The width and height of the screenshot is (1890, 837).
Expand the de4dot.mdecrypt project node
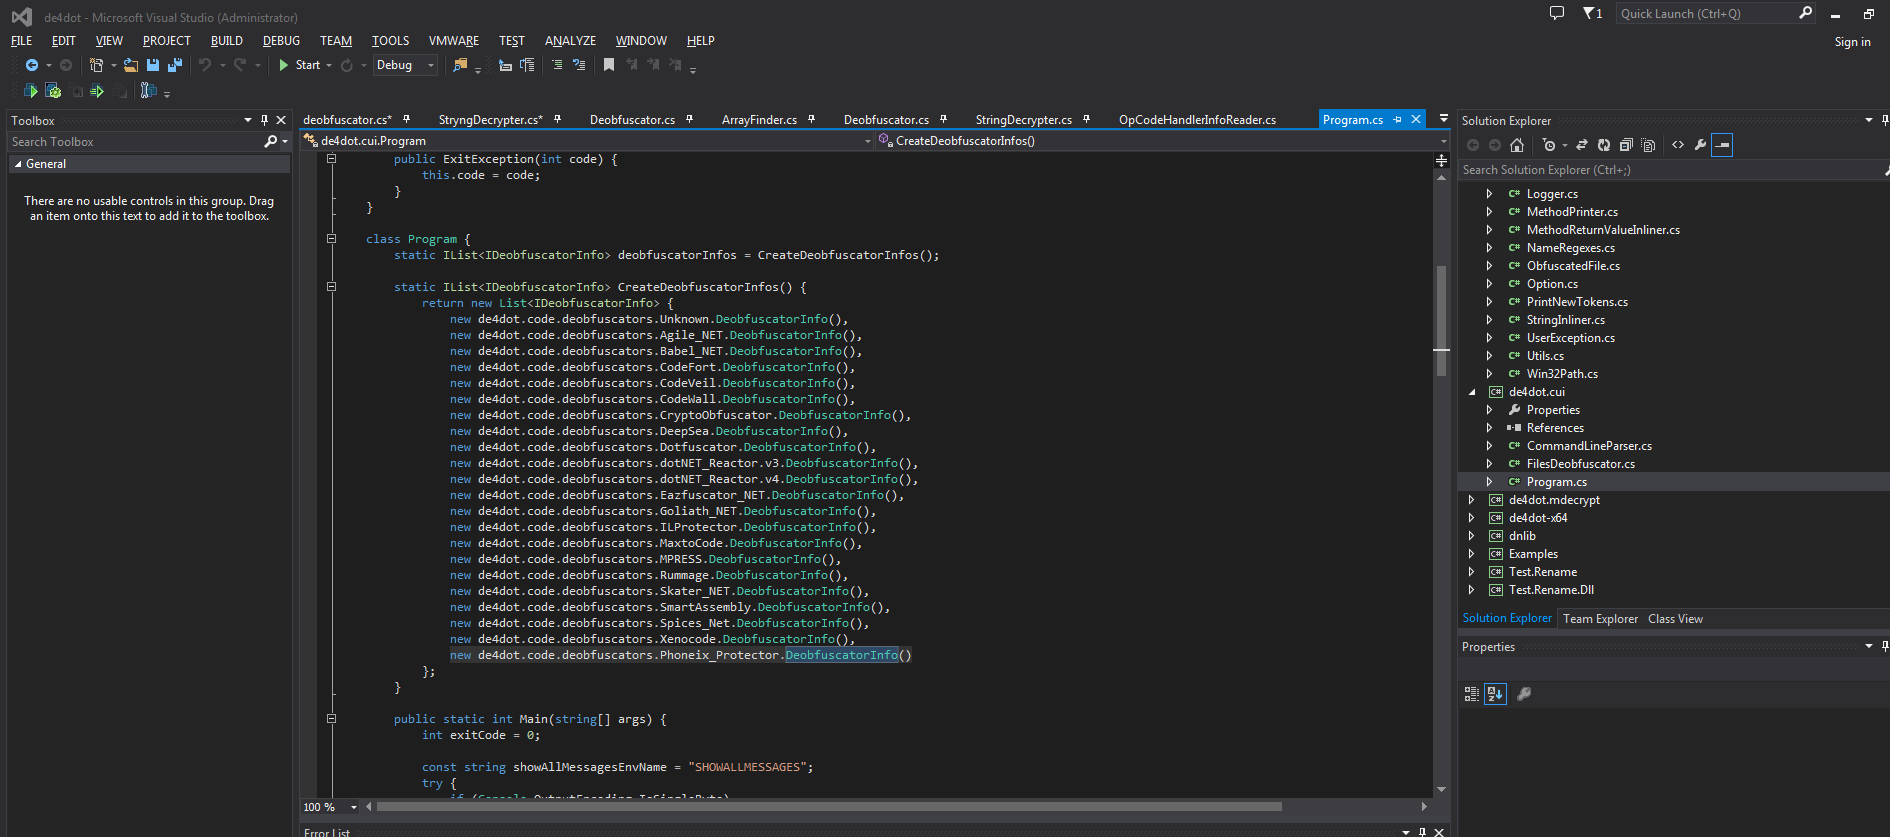[x=1472, y=500]
